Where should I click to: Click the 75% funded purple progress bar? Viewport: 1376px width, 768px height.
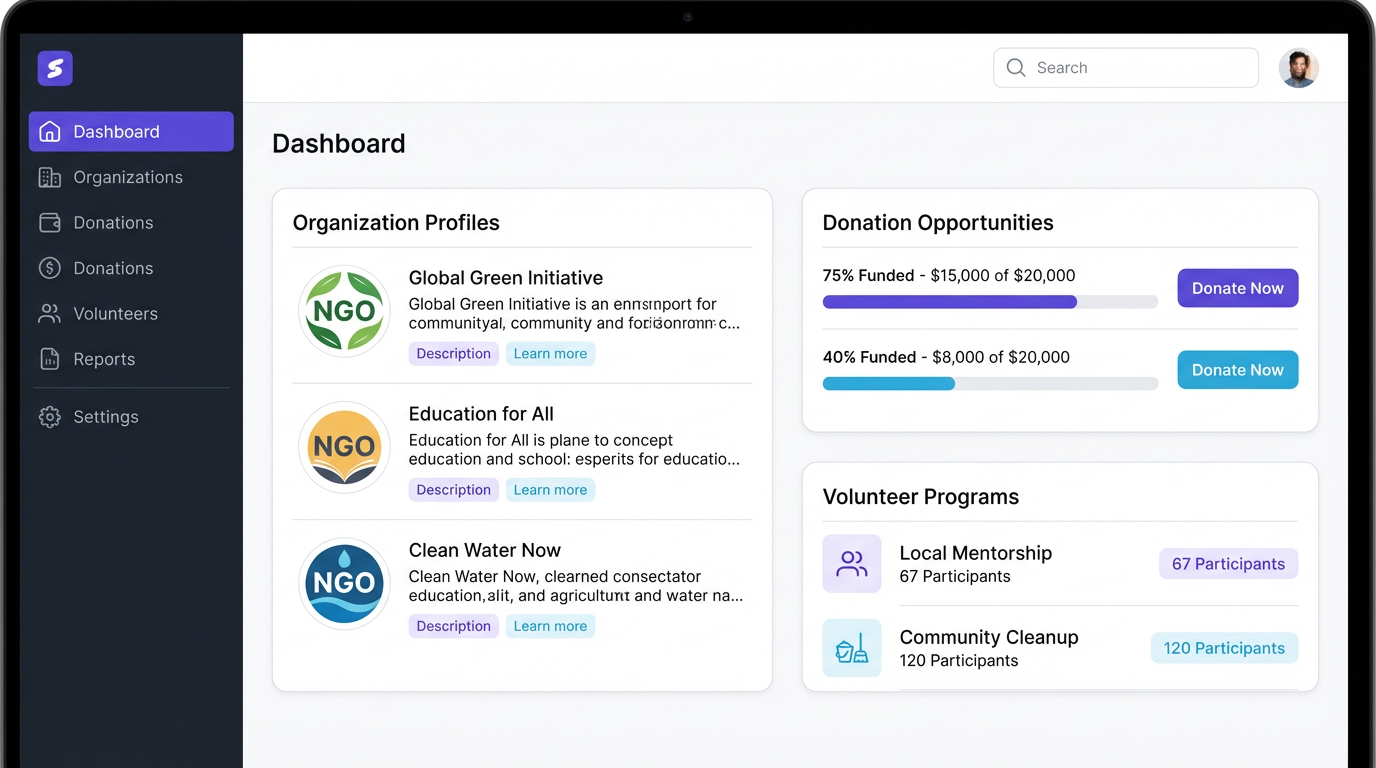coord(949,302)
